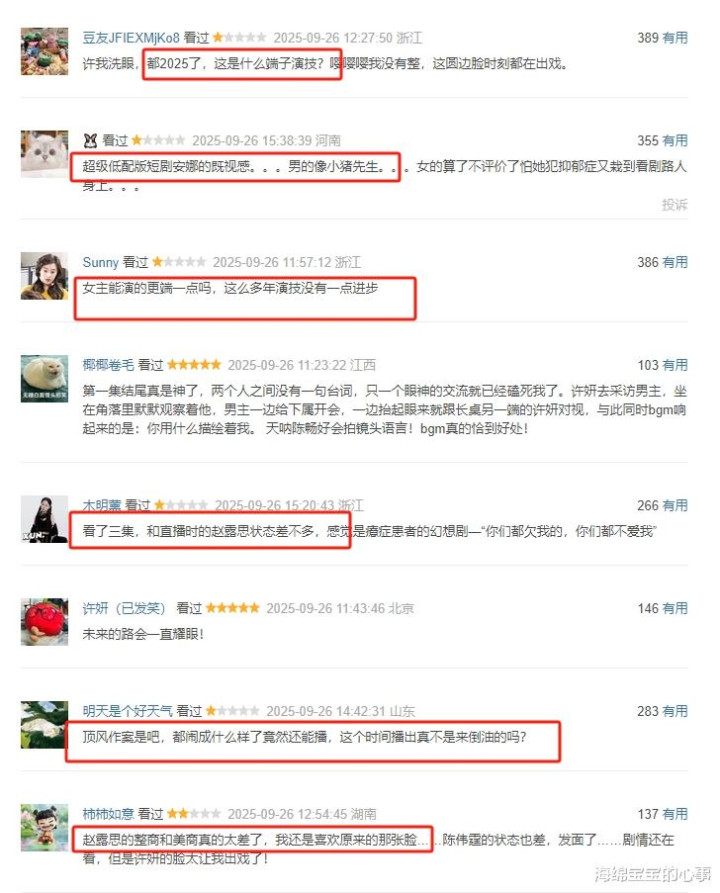Vote 146 有用 on 许妍 review
Image resolution: width=720 pixels, height=893 pixels.
click(662, 608)
